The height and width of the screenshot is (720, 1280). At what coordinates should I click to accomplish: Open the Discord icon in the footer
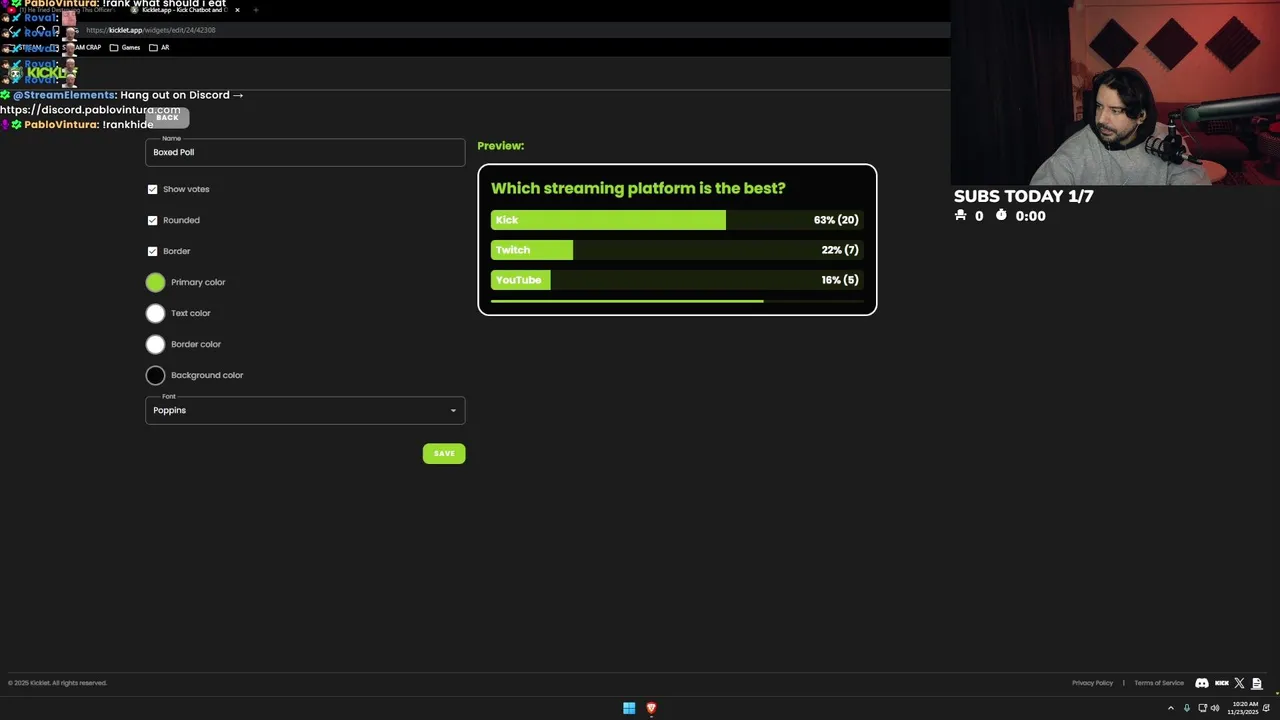1202,683
